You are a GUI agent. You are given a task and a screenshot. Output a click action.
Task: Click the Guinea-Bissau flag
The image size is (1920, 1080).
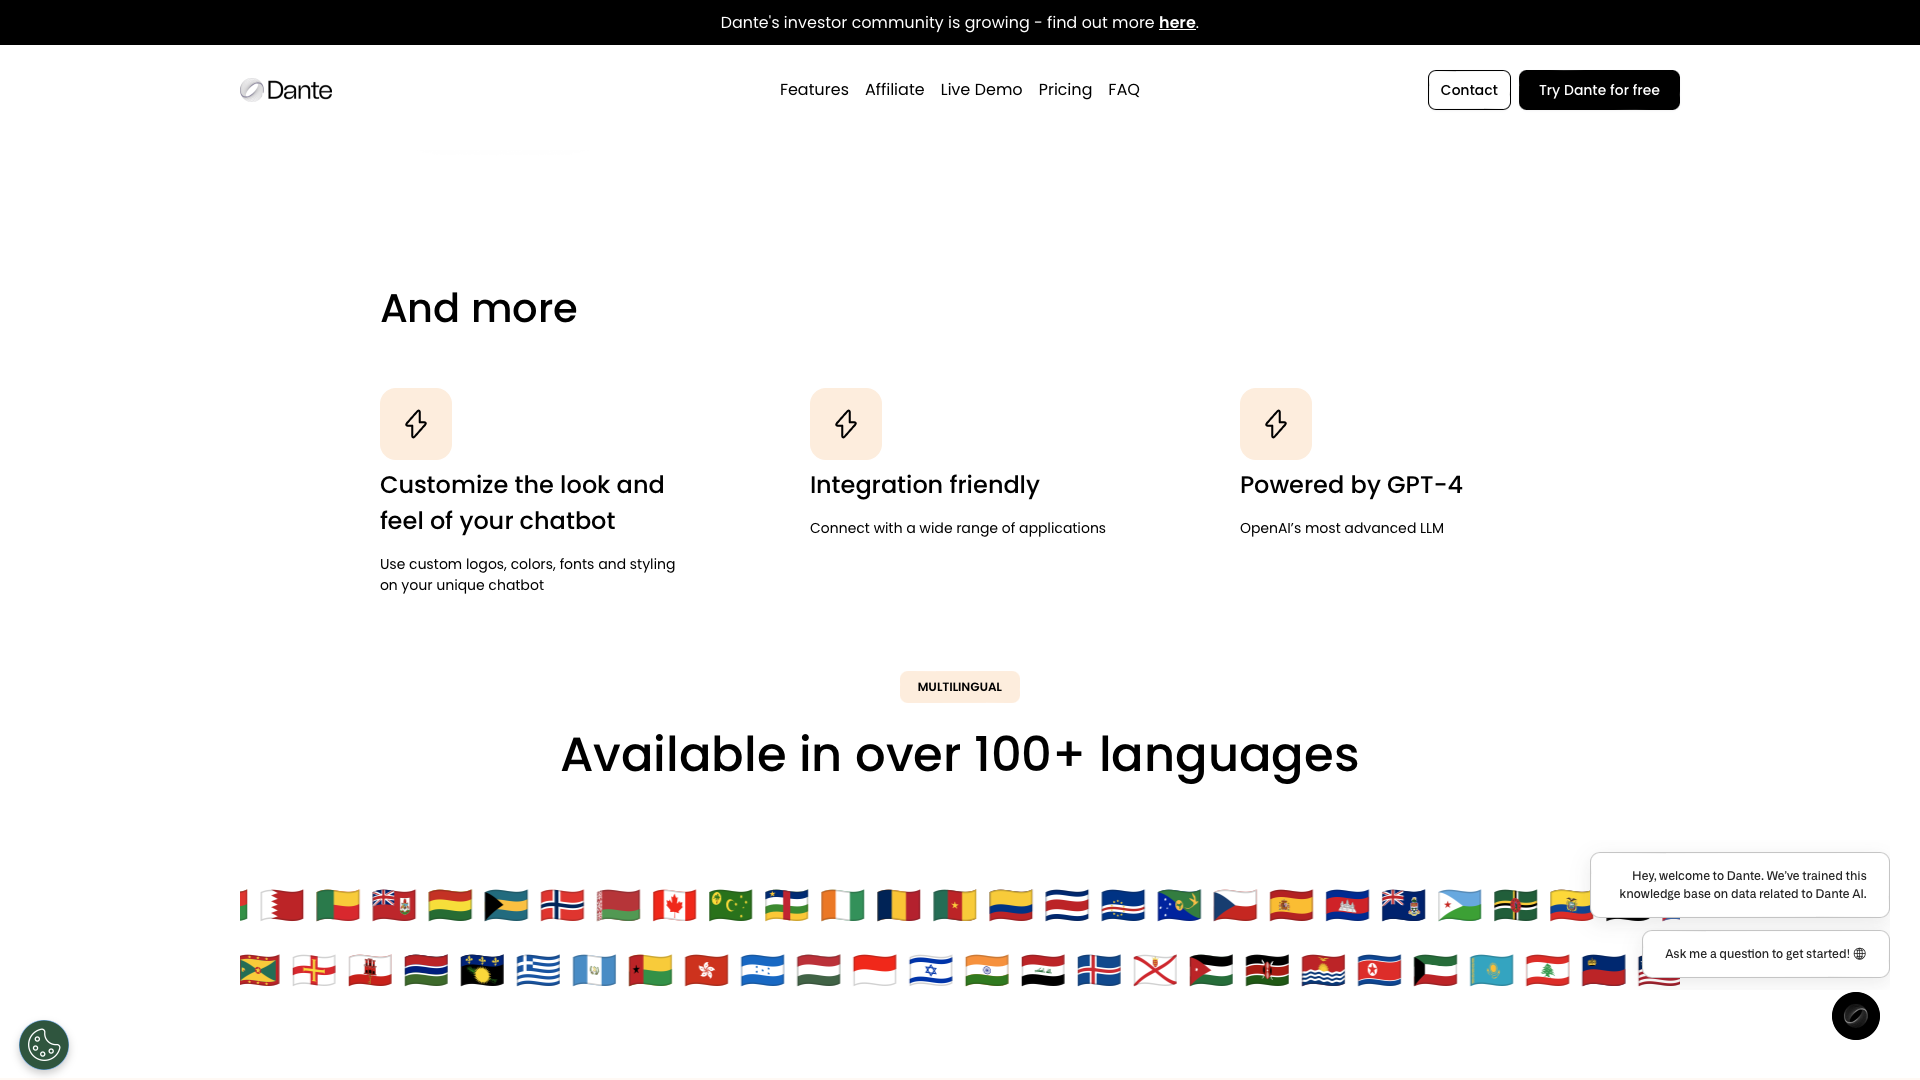(650, 970)
